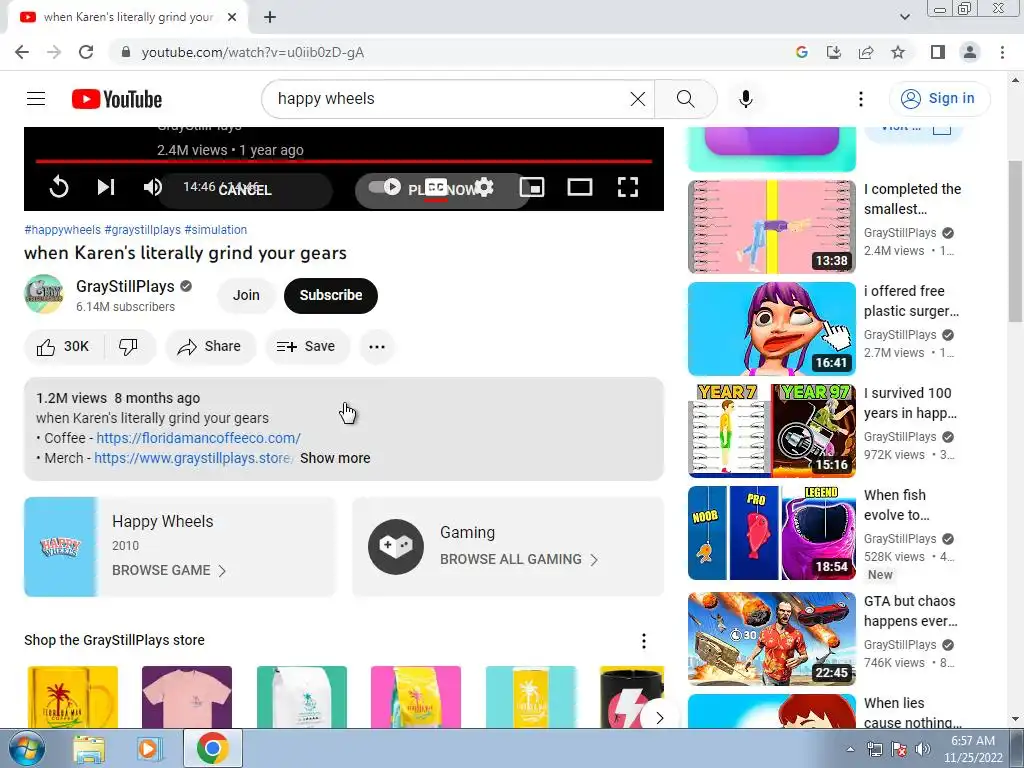The image size is (1024, 768).
Task: Click the address bar URL
Action: point(253,52)
